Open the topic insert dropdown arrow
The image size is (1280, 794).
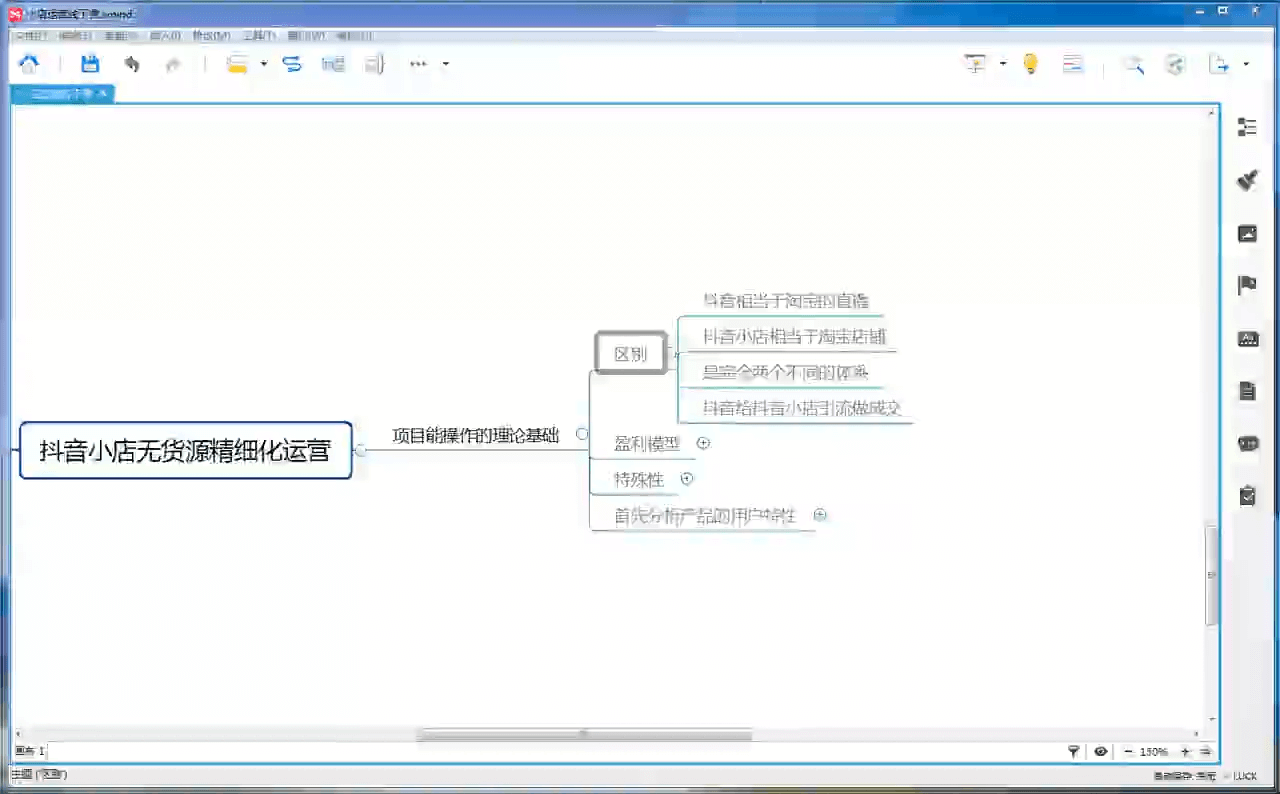(264, 64)
